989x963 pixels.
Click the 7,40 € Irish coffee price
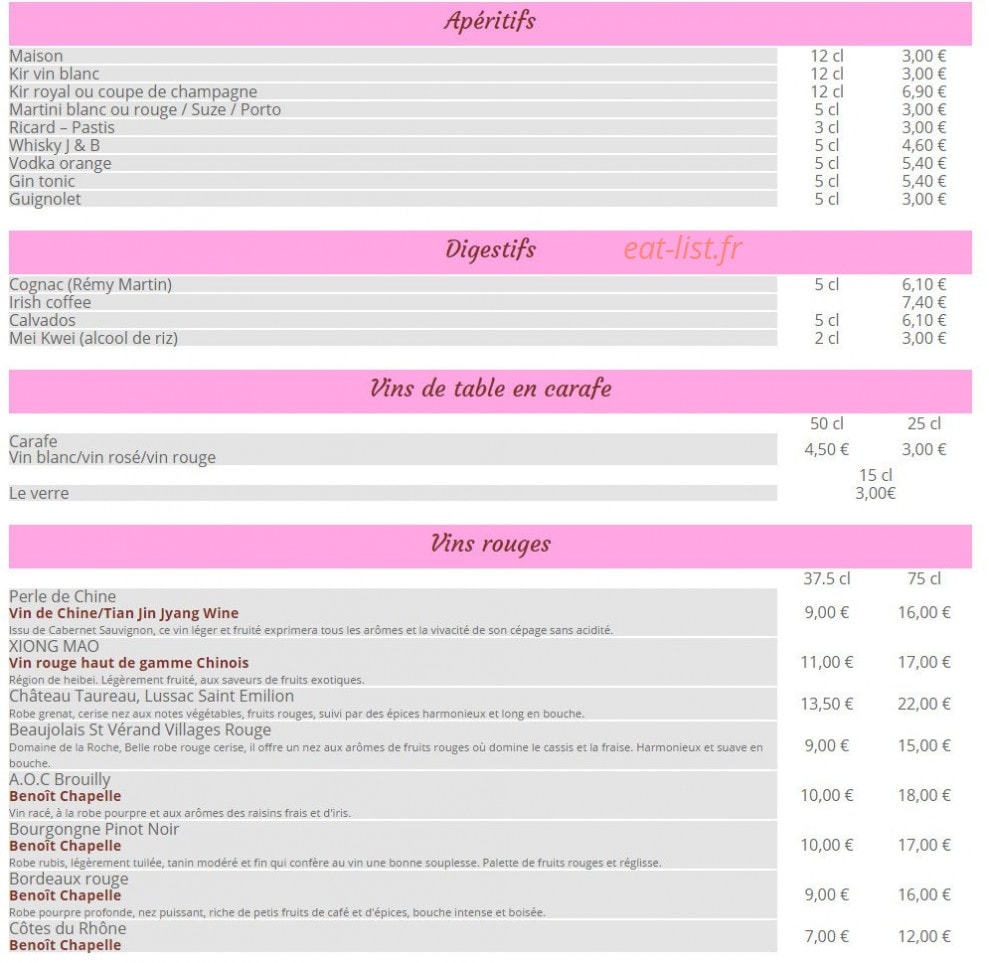click(x=923, y=302)
